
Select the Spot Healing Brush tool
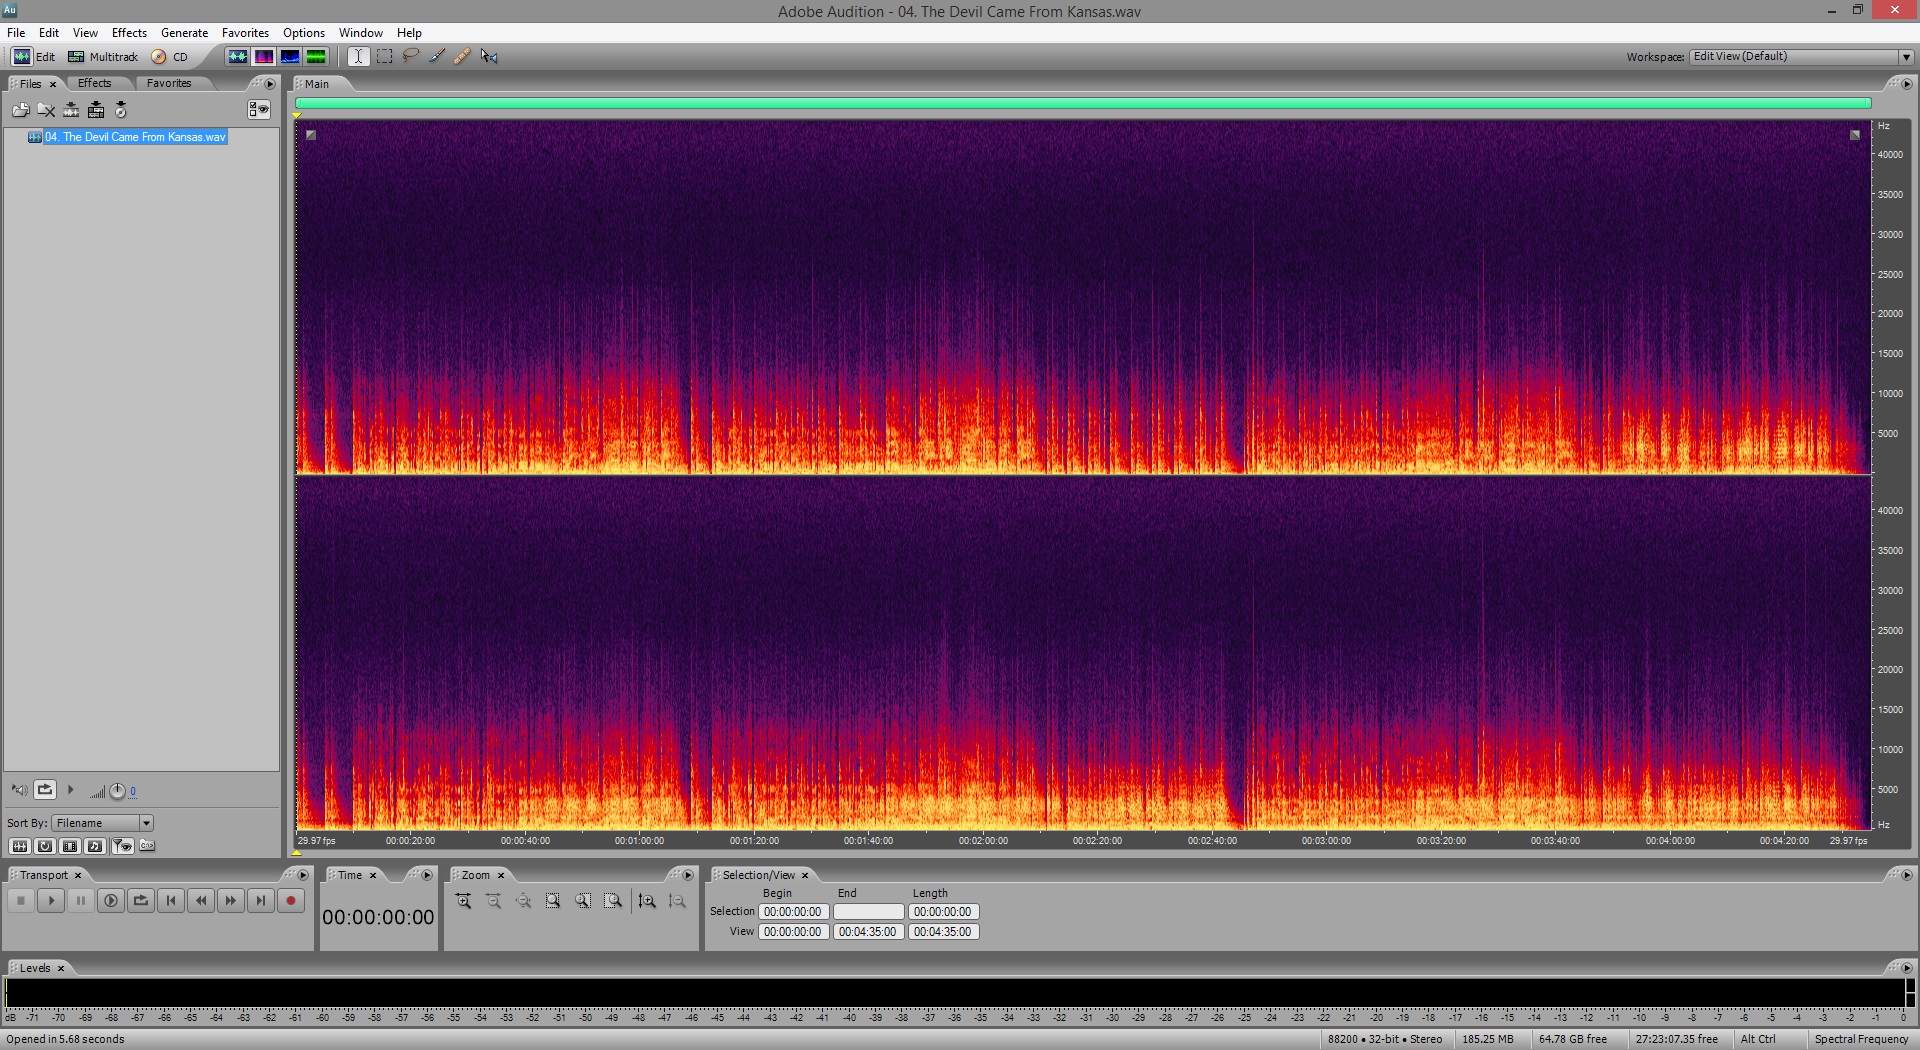pos(462,57)
